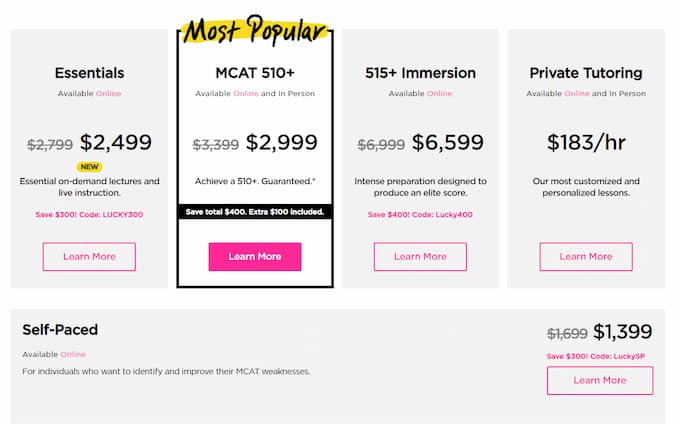This screenshot has width=680, height=425.
Task: Open Learn More for Essentials plan
Action: 89,257
